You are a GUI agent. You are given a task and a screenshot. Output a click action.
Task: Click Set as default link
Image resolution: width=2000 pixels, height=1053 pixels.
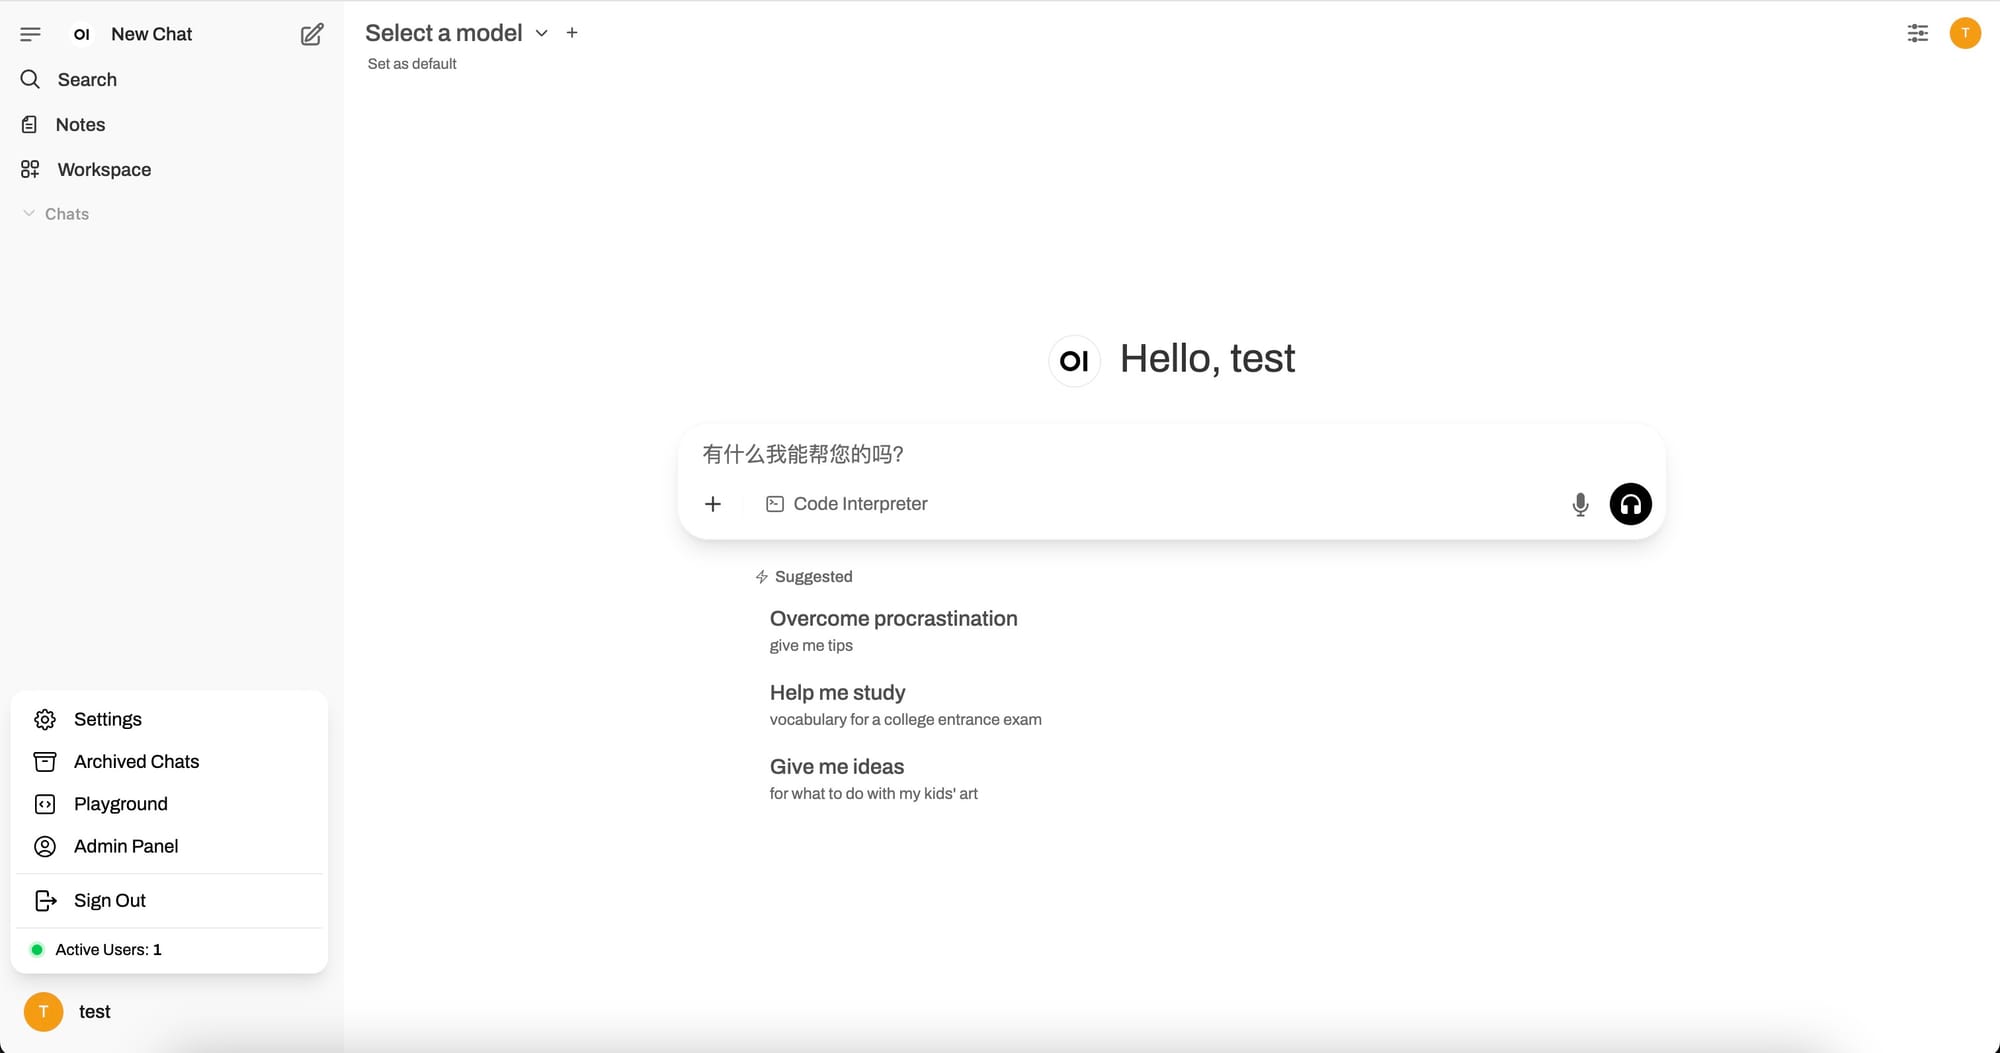point(412,64)
